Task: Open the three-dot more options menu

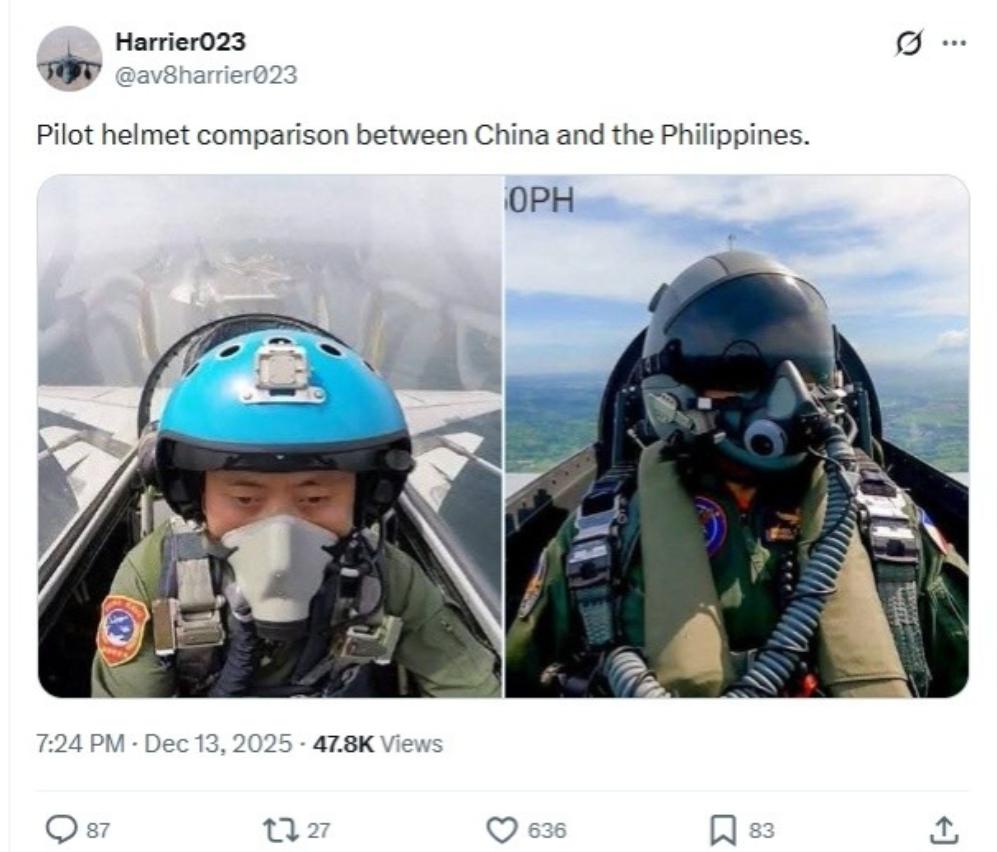Action: pyautogui.click(x=954, y=43)
